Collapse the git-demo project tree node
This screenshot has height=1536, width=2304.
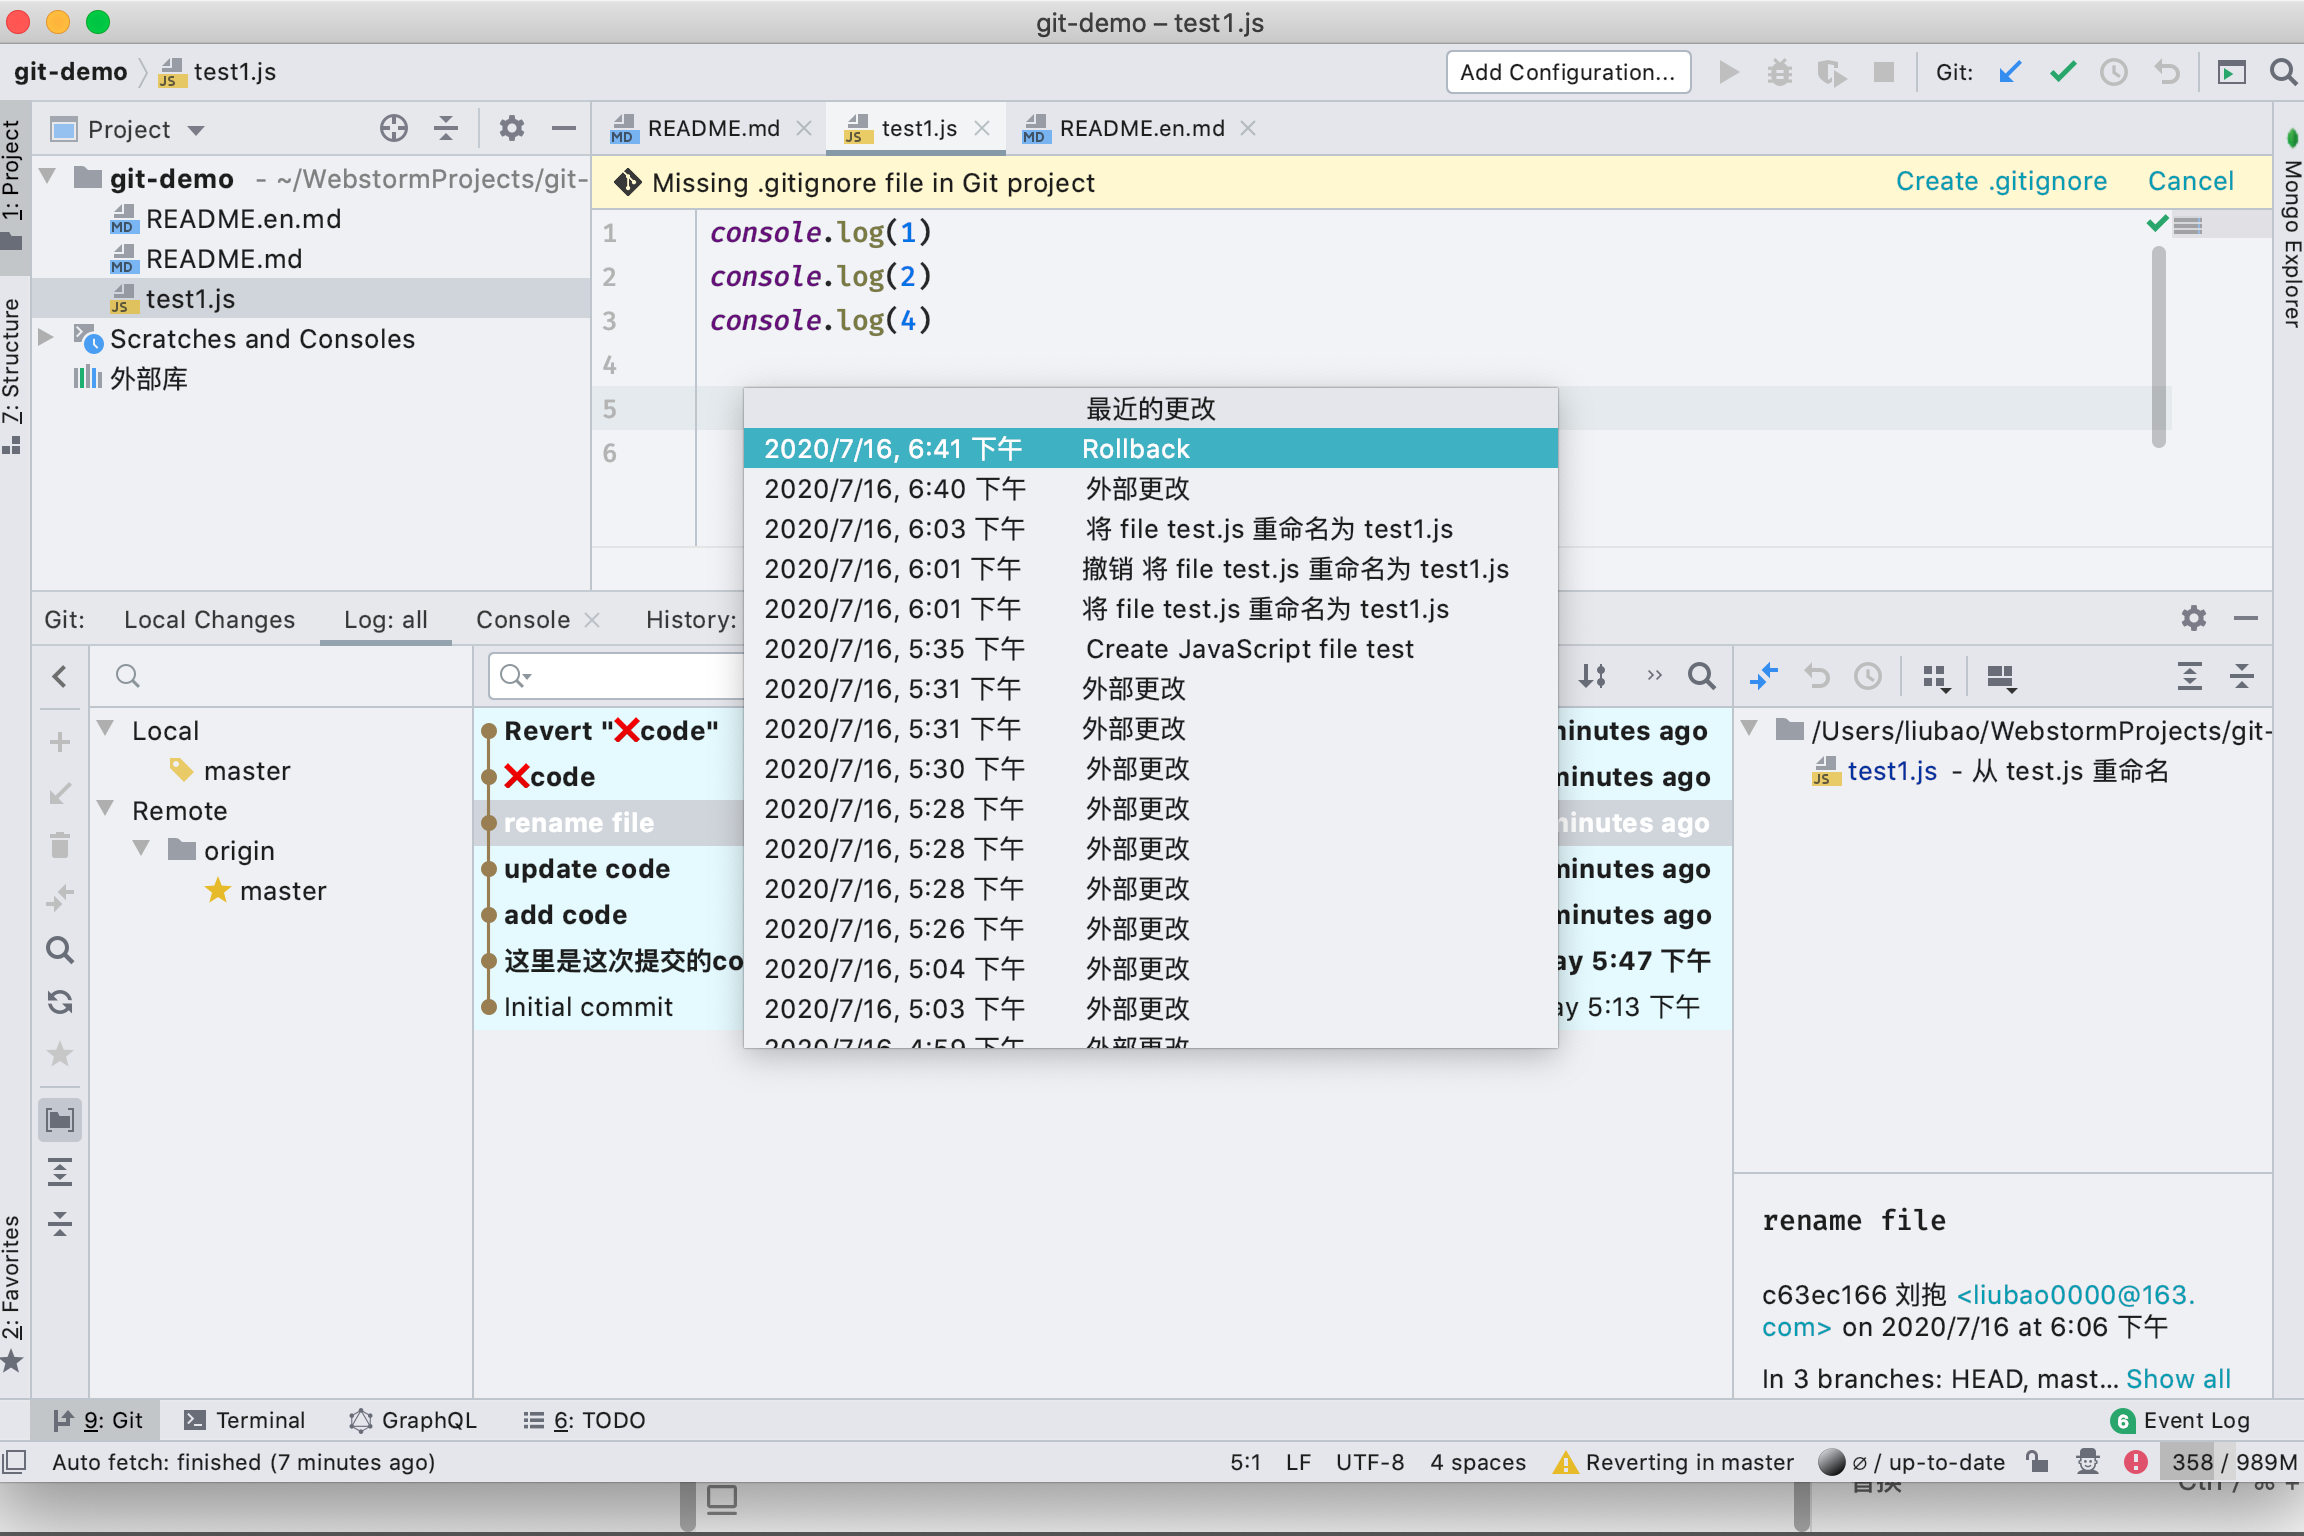coord(47,177)
